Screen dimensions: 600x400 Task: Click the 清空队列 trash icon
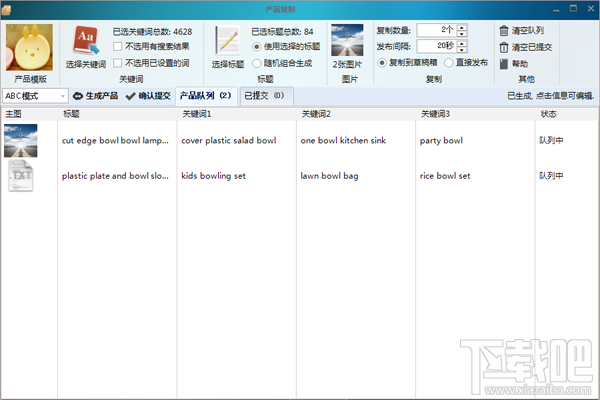[x=504, y=31]
